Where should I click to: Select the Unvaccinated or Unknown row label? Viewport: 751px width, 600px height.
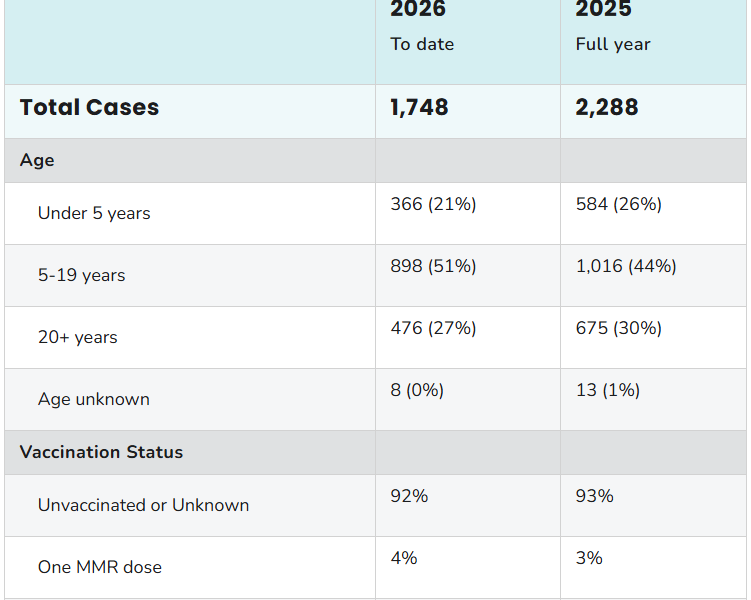click(x=143, y=505)
